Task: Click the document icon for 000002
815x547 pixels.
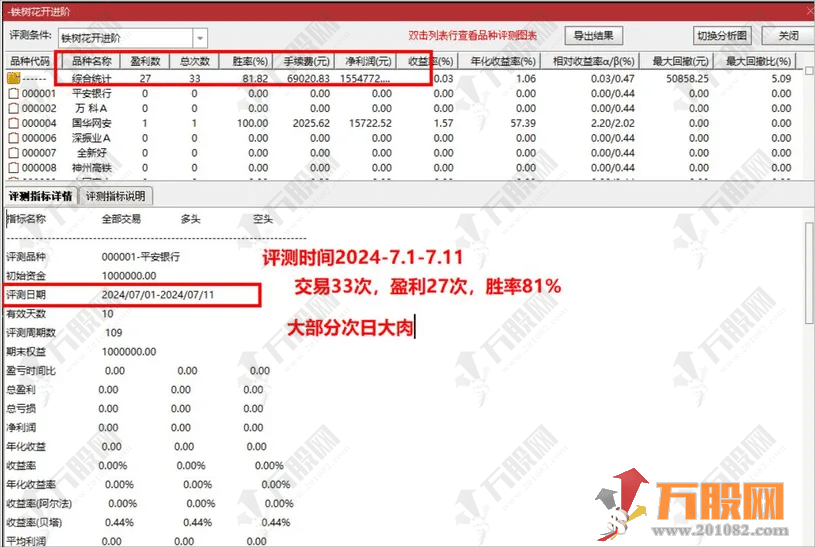Action: (x=14, y=108)
